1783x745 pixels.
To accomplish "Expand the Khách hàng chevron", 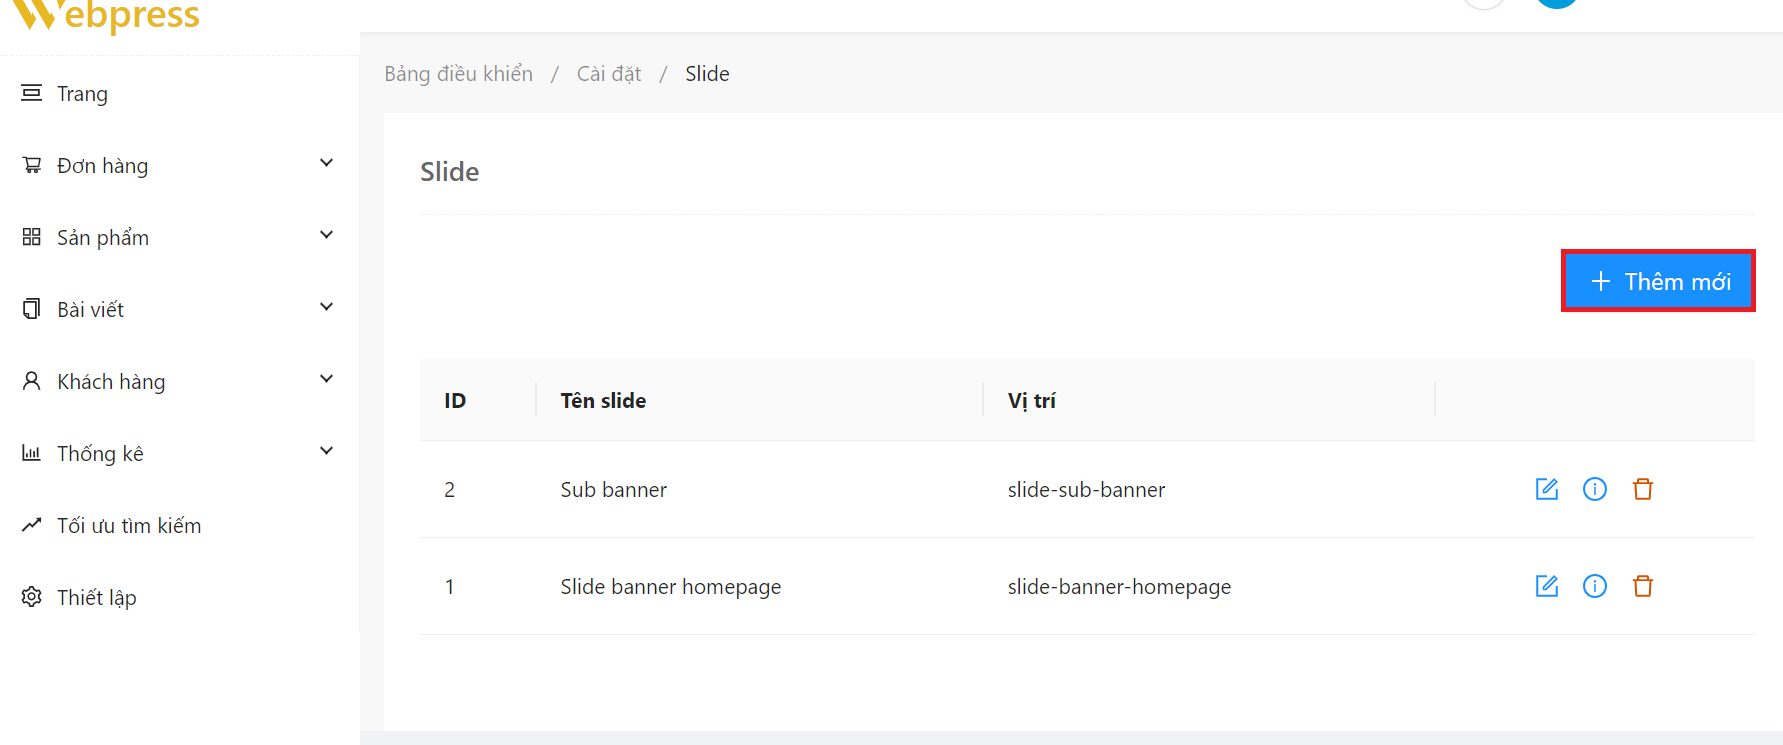I will point(326,379).
